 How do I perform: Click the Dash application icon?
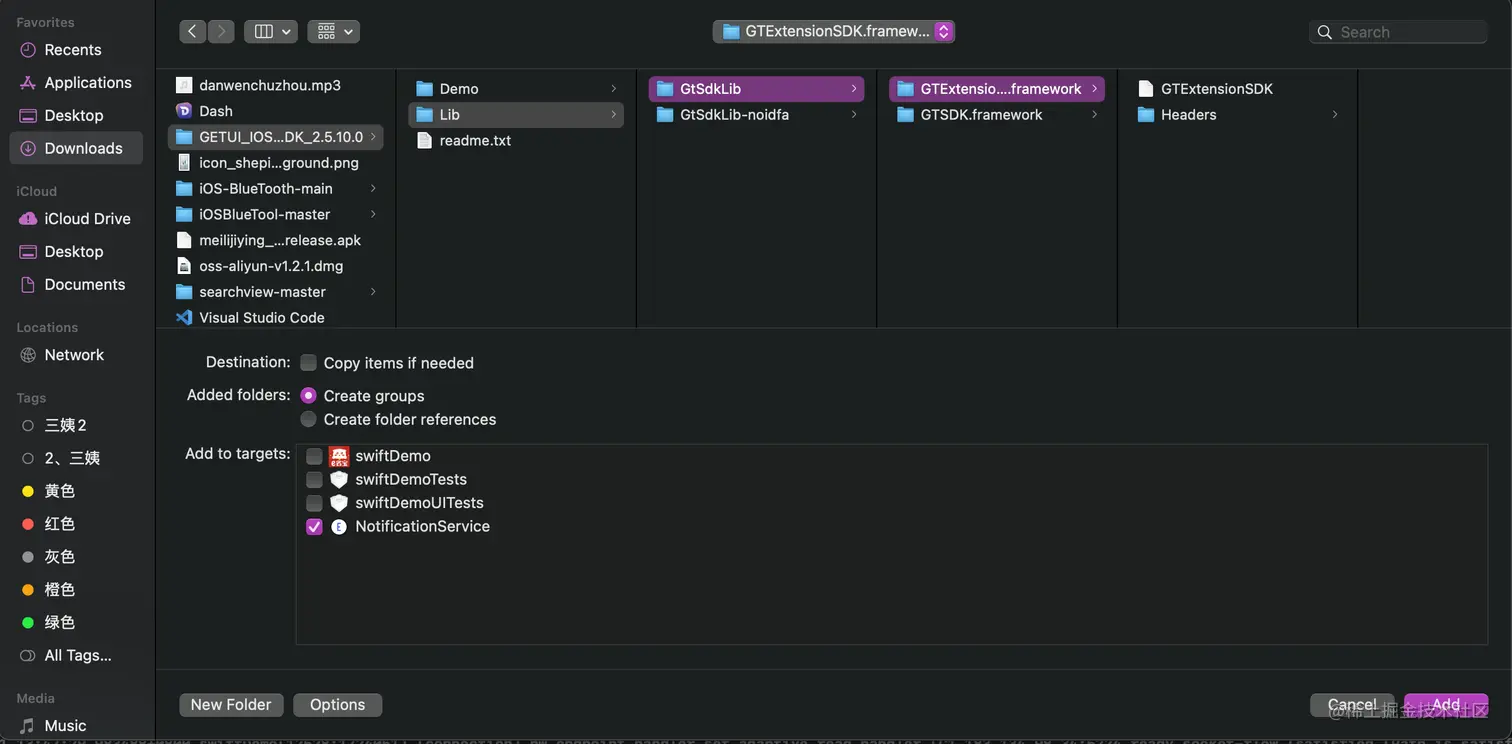(184, 111)
